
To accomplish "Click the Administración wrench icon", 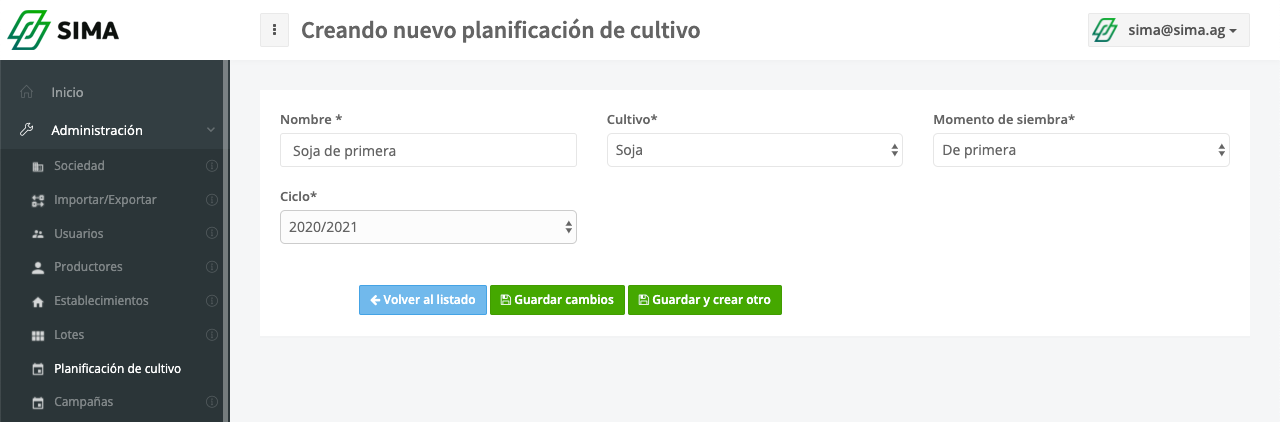I will coord(27,130).
